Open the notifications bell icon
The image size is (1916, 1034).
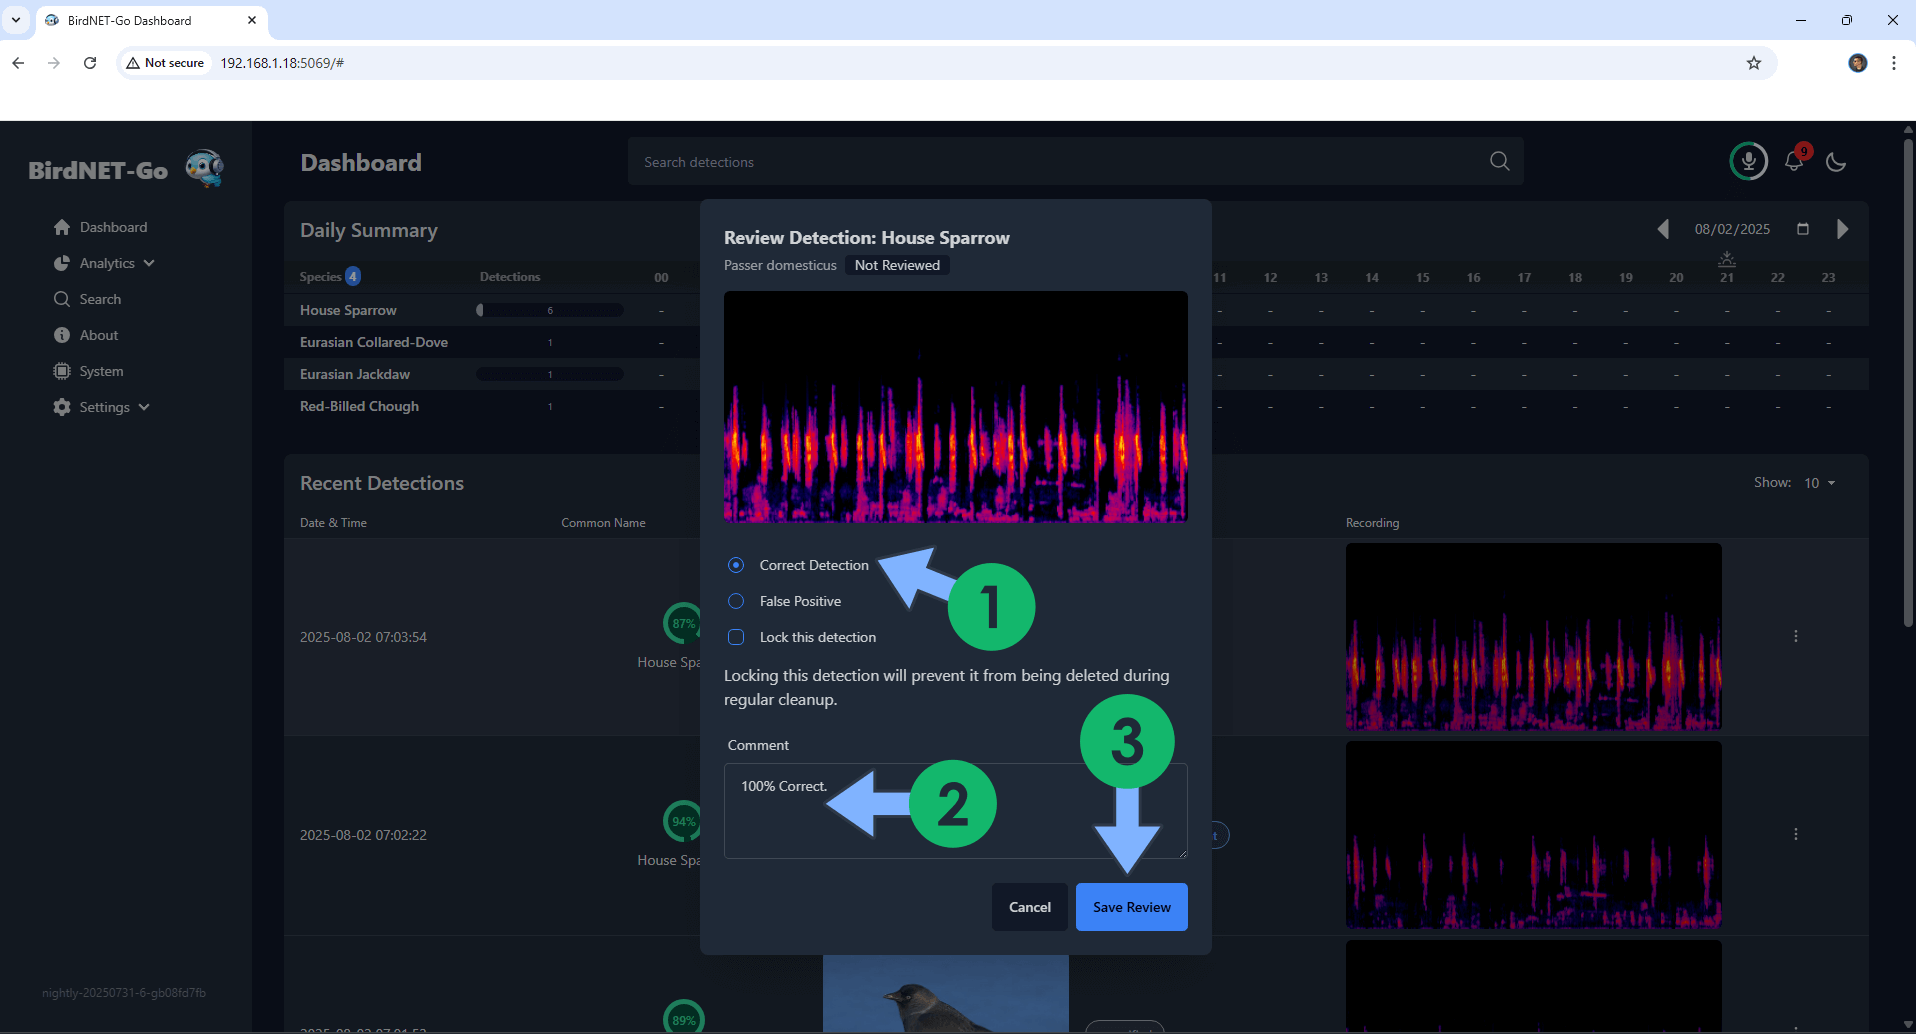[x=1794, y=161]
